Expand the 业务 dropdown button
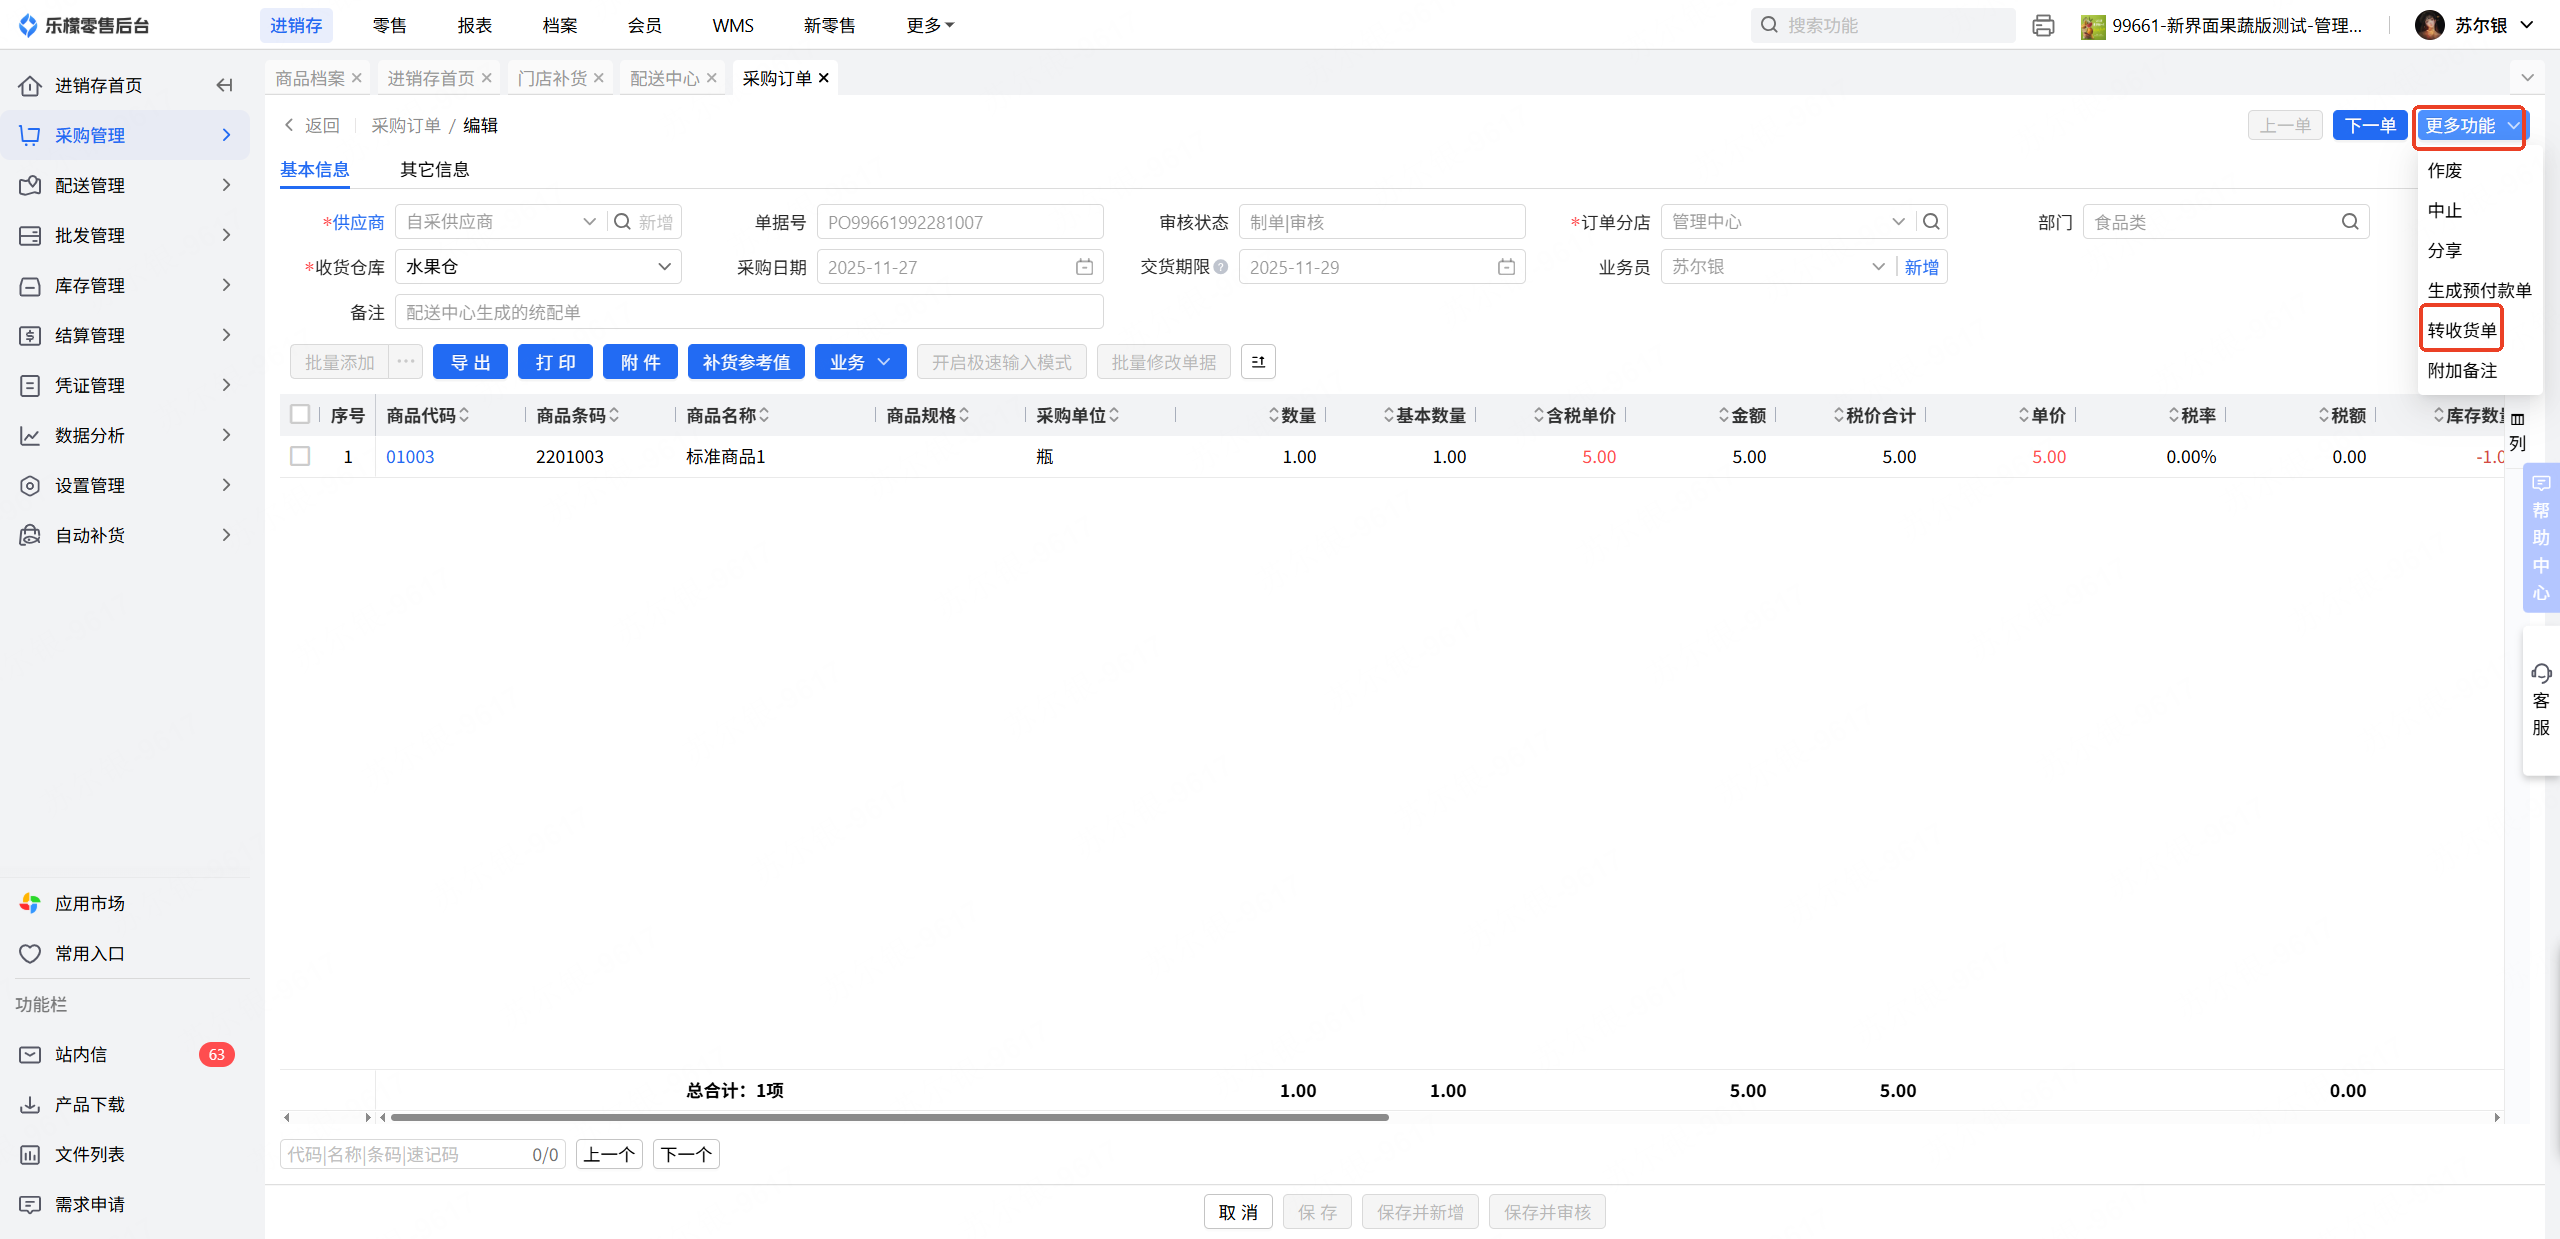2560x1239 pixels. pyautogui.click(x=860, y=362)
